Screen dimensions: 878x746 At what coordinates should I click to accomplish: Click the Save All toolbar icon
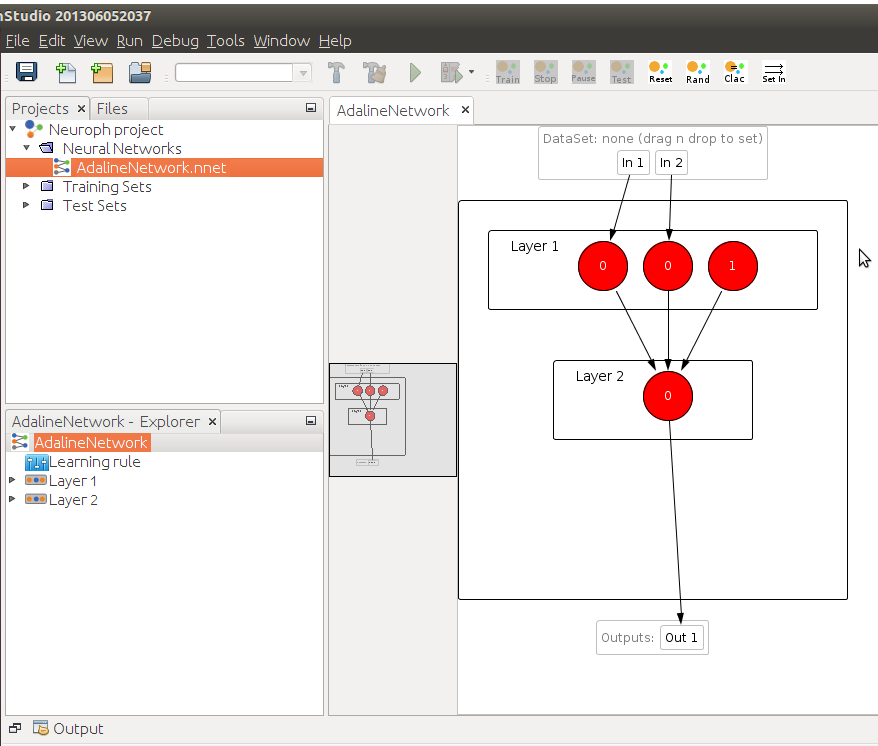(27, 72)
